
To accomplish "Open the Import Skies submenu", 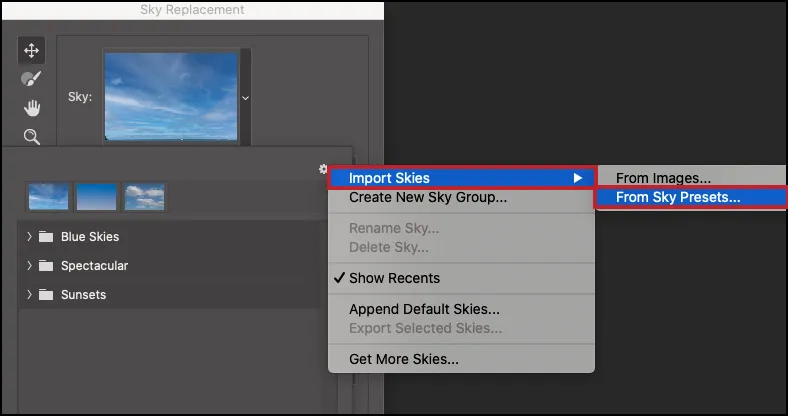I will (x=461, y=178).
